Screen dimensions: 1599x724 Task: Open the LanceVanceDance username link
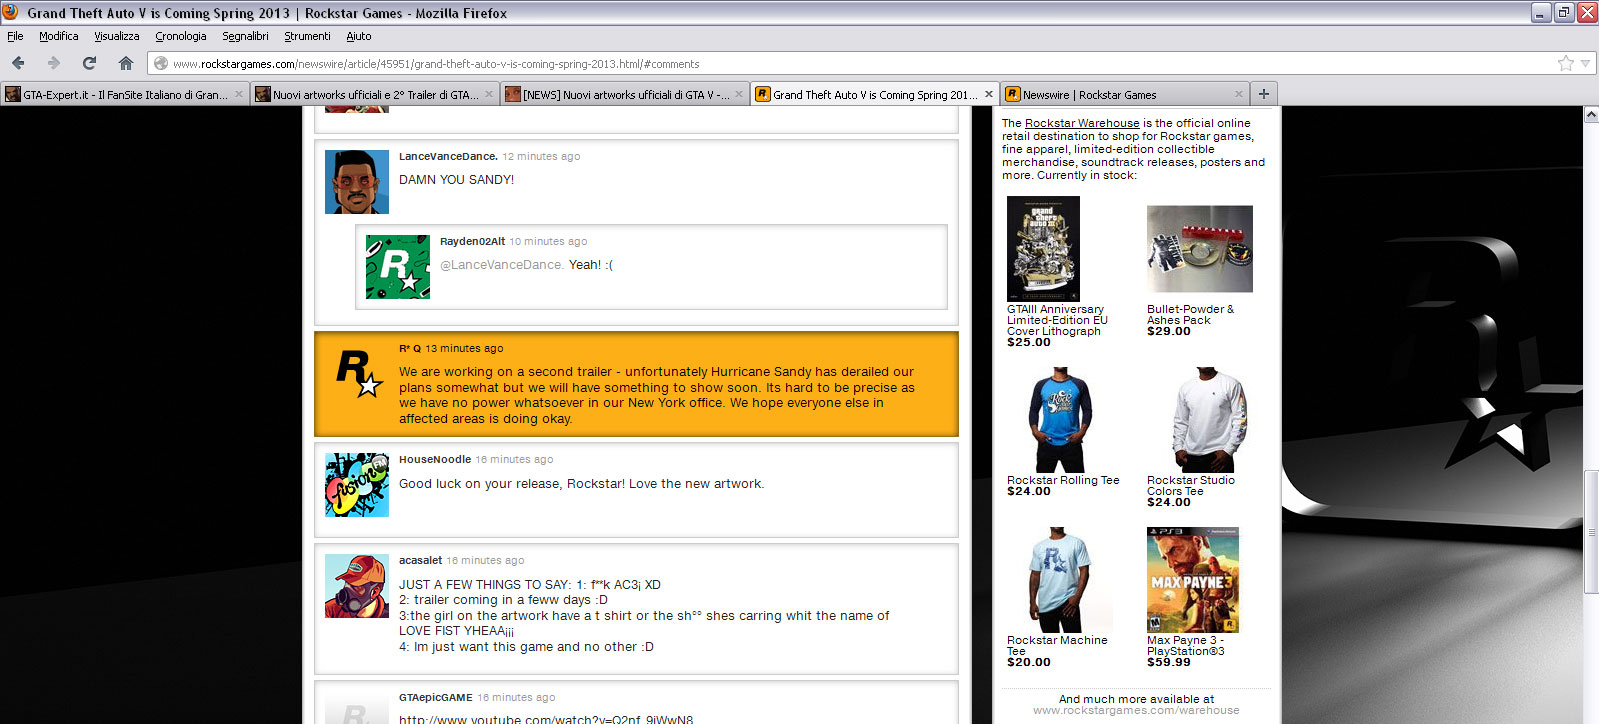(448, 156)
